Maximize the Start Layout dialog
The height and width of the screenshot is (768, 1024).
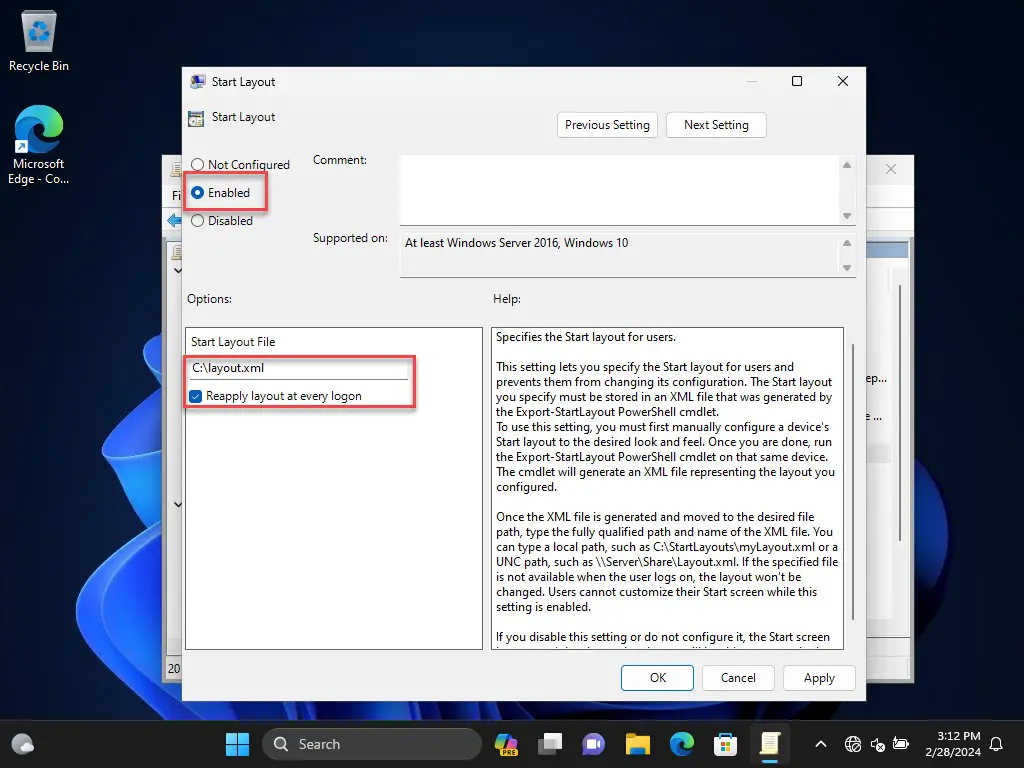(797, 81)
